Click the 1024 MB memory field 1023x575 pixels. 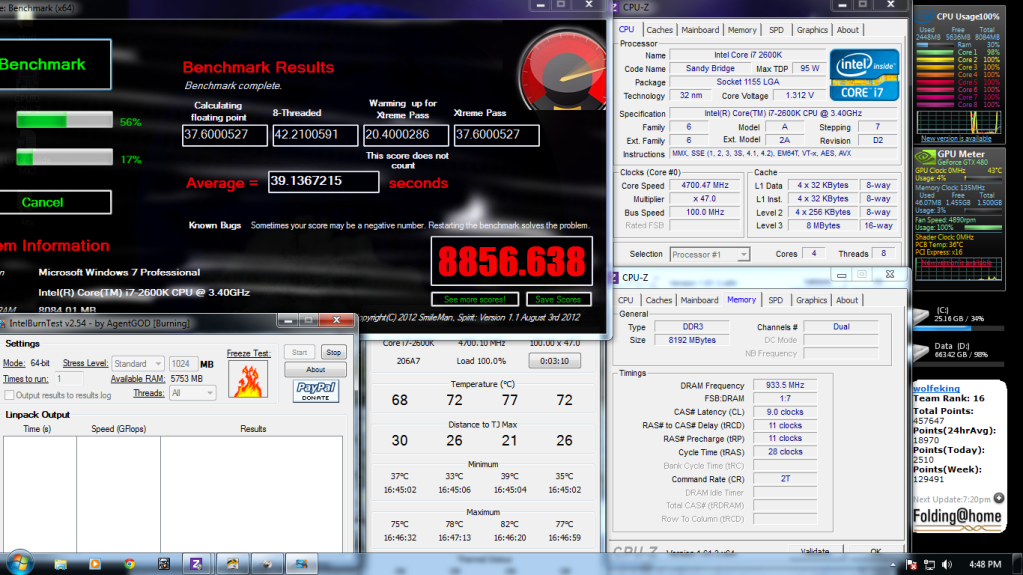pyautogui.click(x=183, y=364)
